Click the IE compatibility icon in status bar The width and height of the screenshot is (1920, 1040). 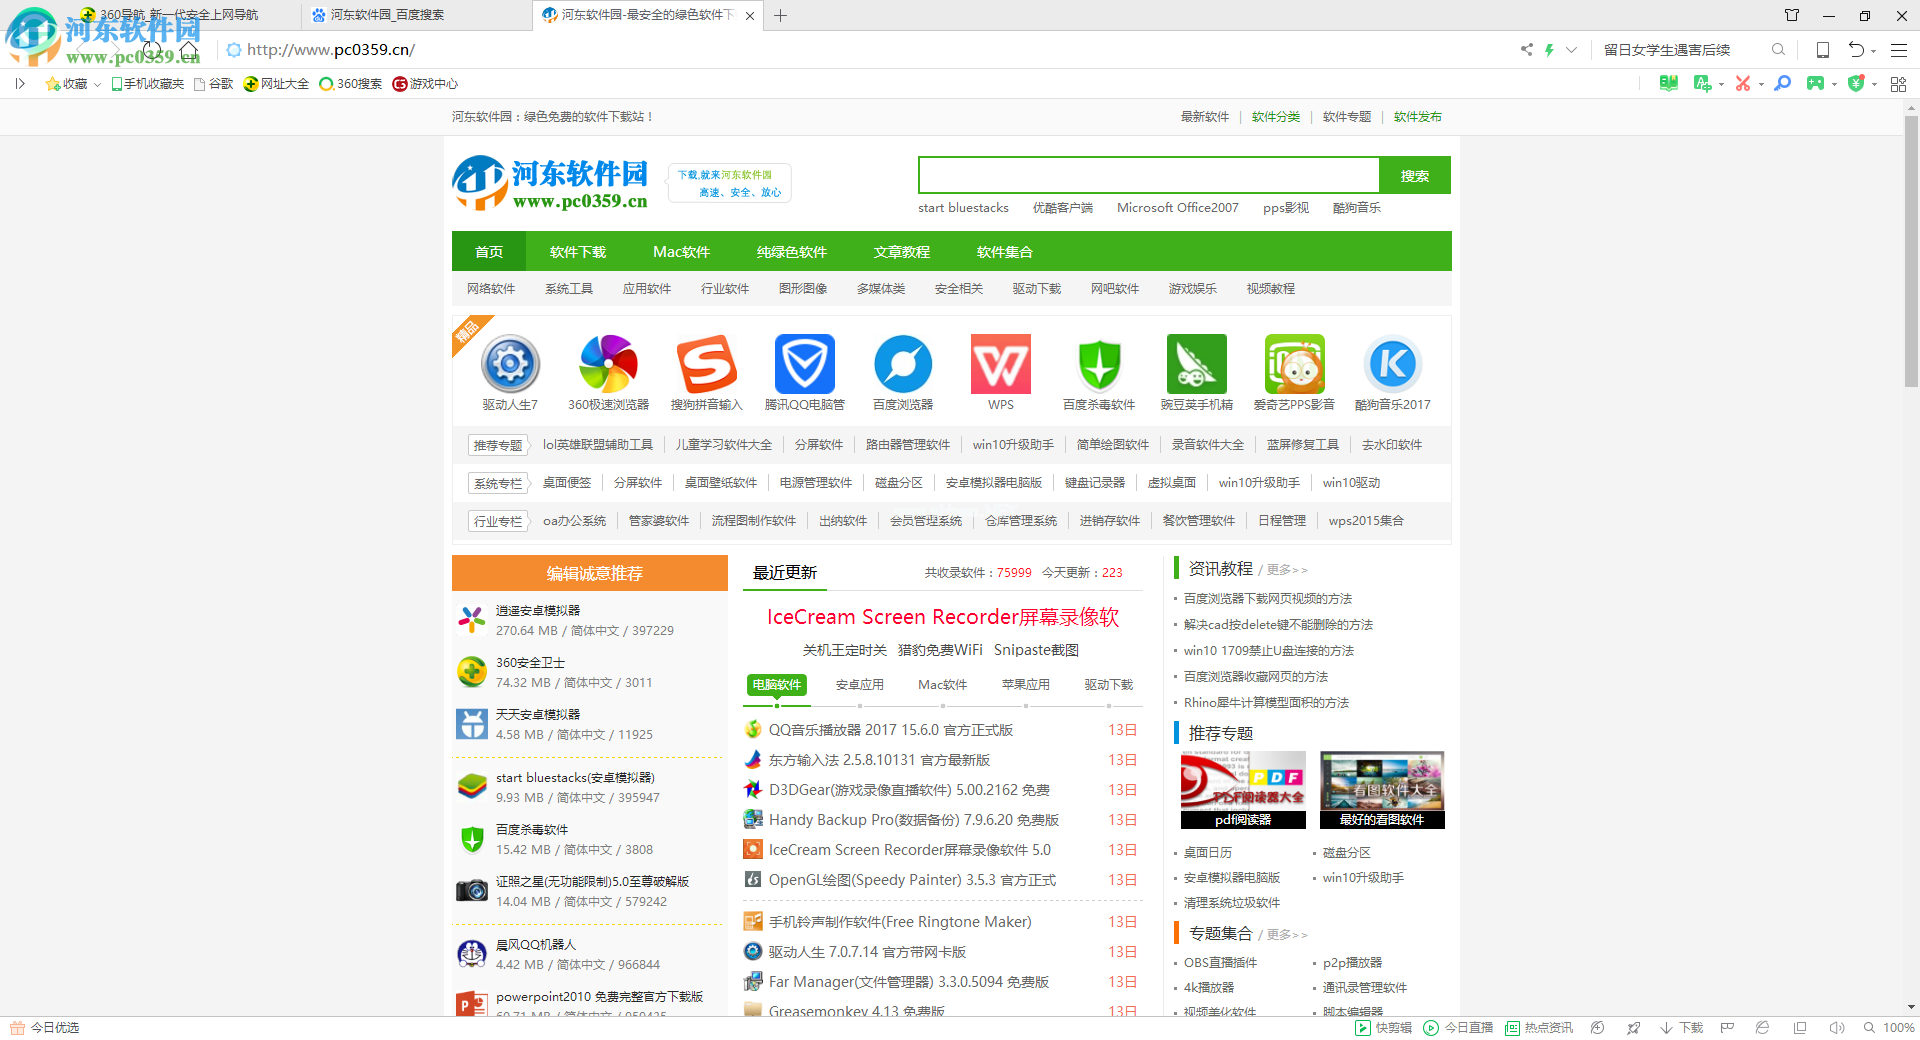coord(1762,1028)
